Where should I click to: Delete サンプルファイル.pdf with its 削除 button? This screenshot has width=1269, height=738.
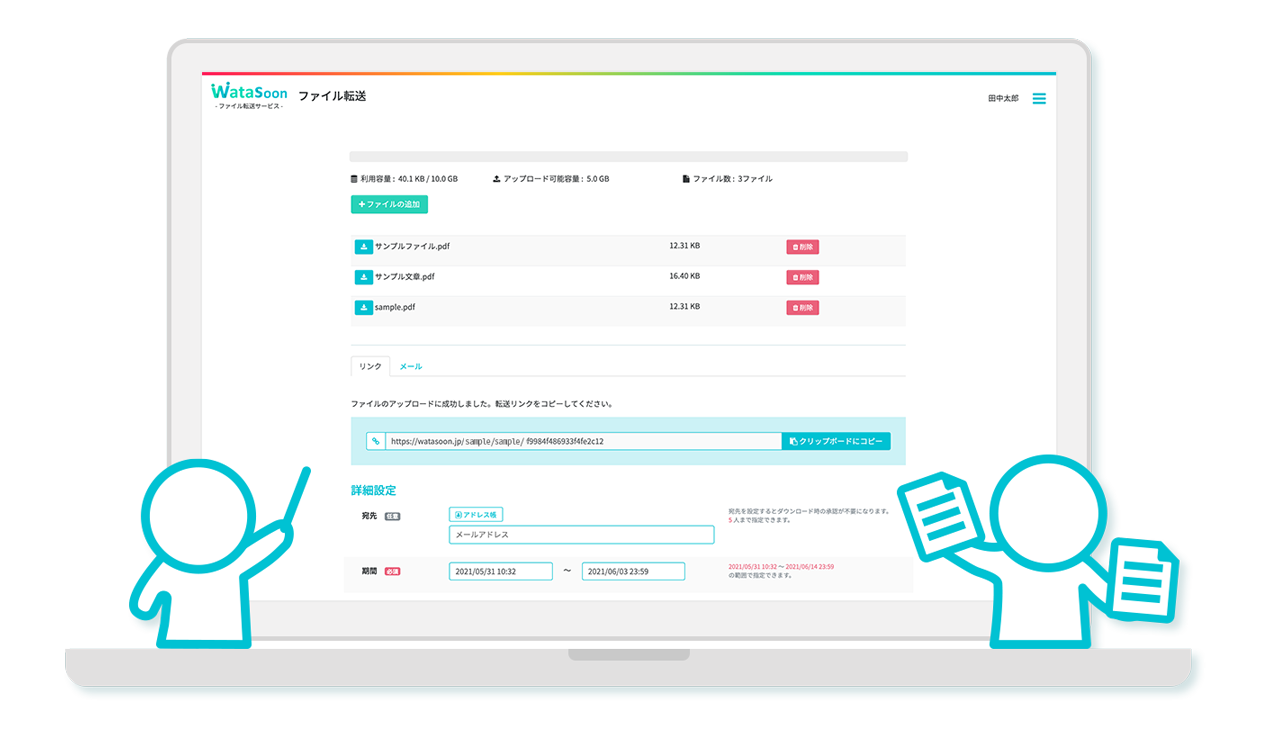802,247
